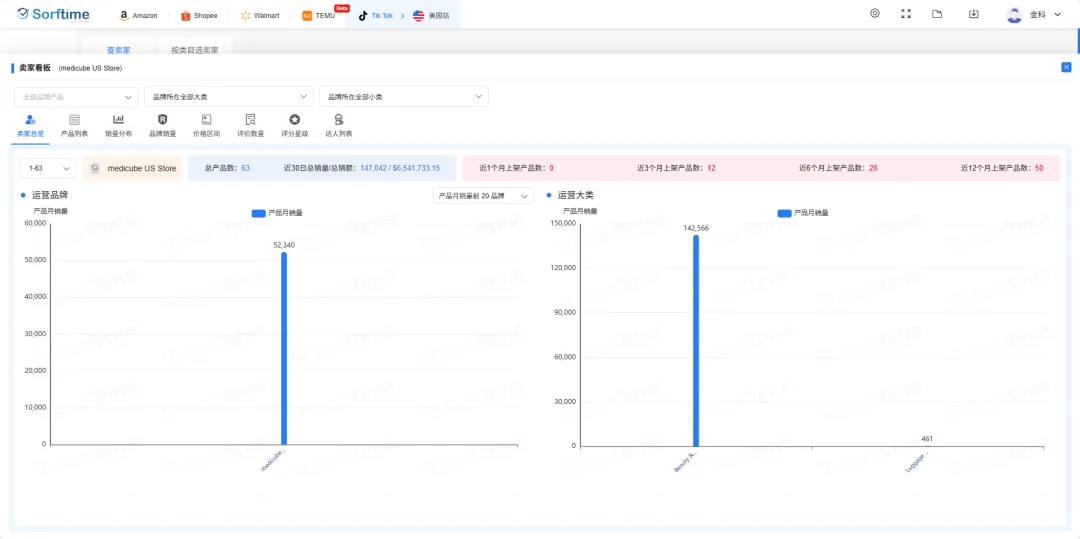1080x539 pixels.
Task: Open the download icon in header
Action: (973, 14)
